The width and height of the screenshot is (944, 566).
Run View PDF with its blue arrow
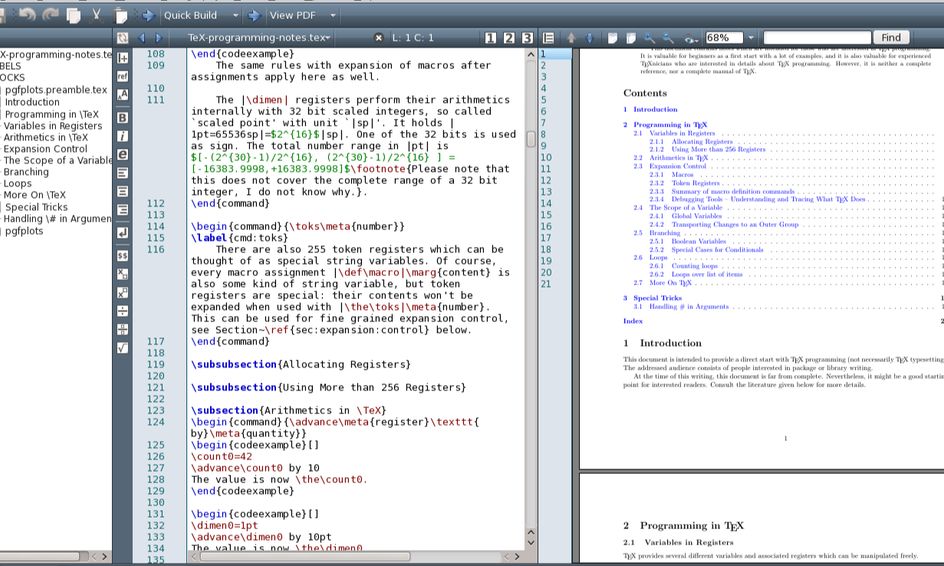click(x=254, y=16)
